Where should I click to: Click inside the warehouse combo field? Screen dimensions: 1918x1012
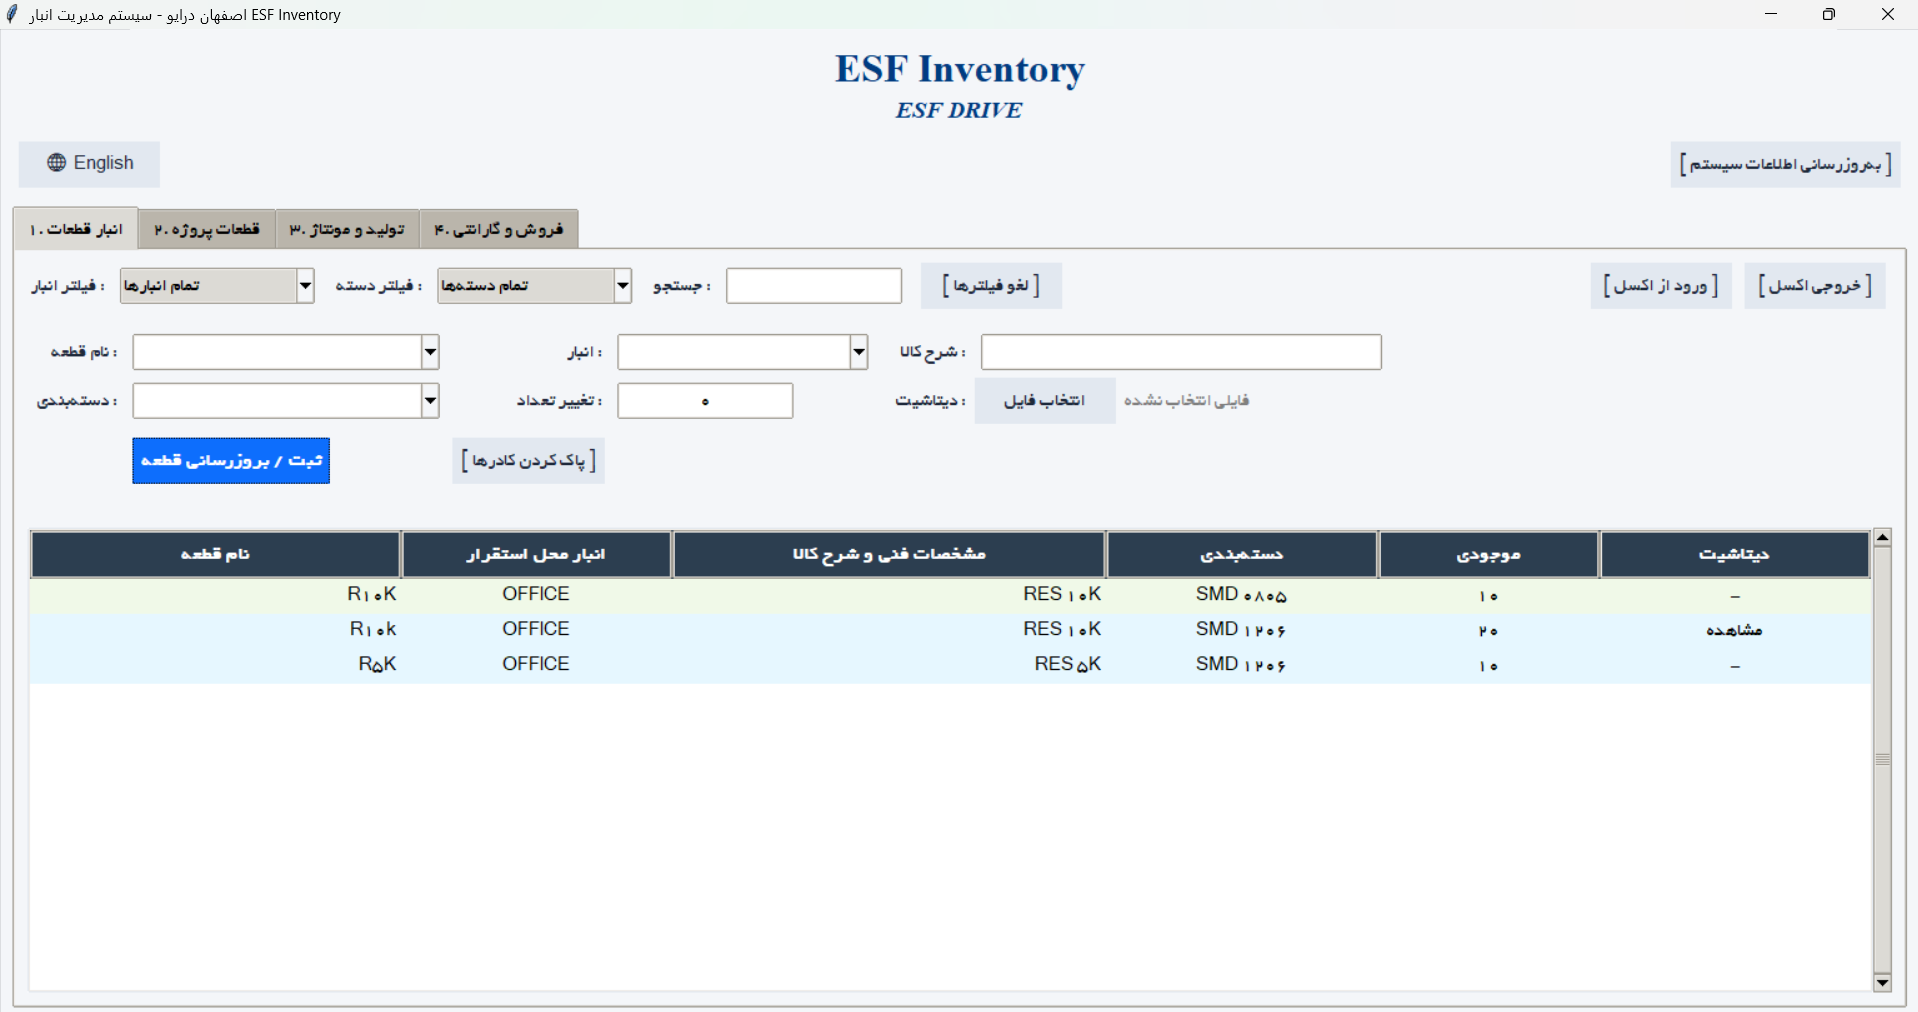(x=734, y=352)
